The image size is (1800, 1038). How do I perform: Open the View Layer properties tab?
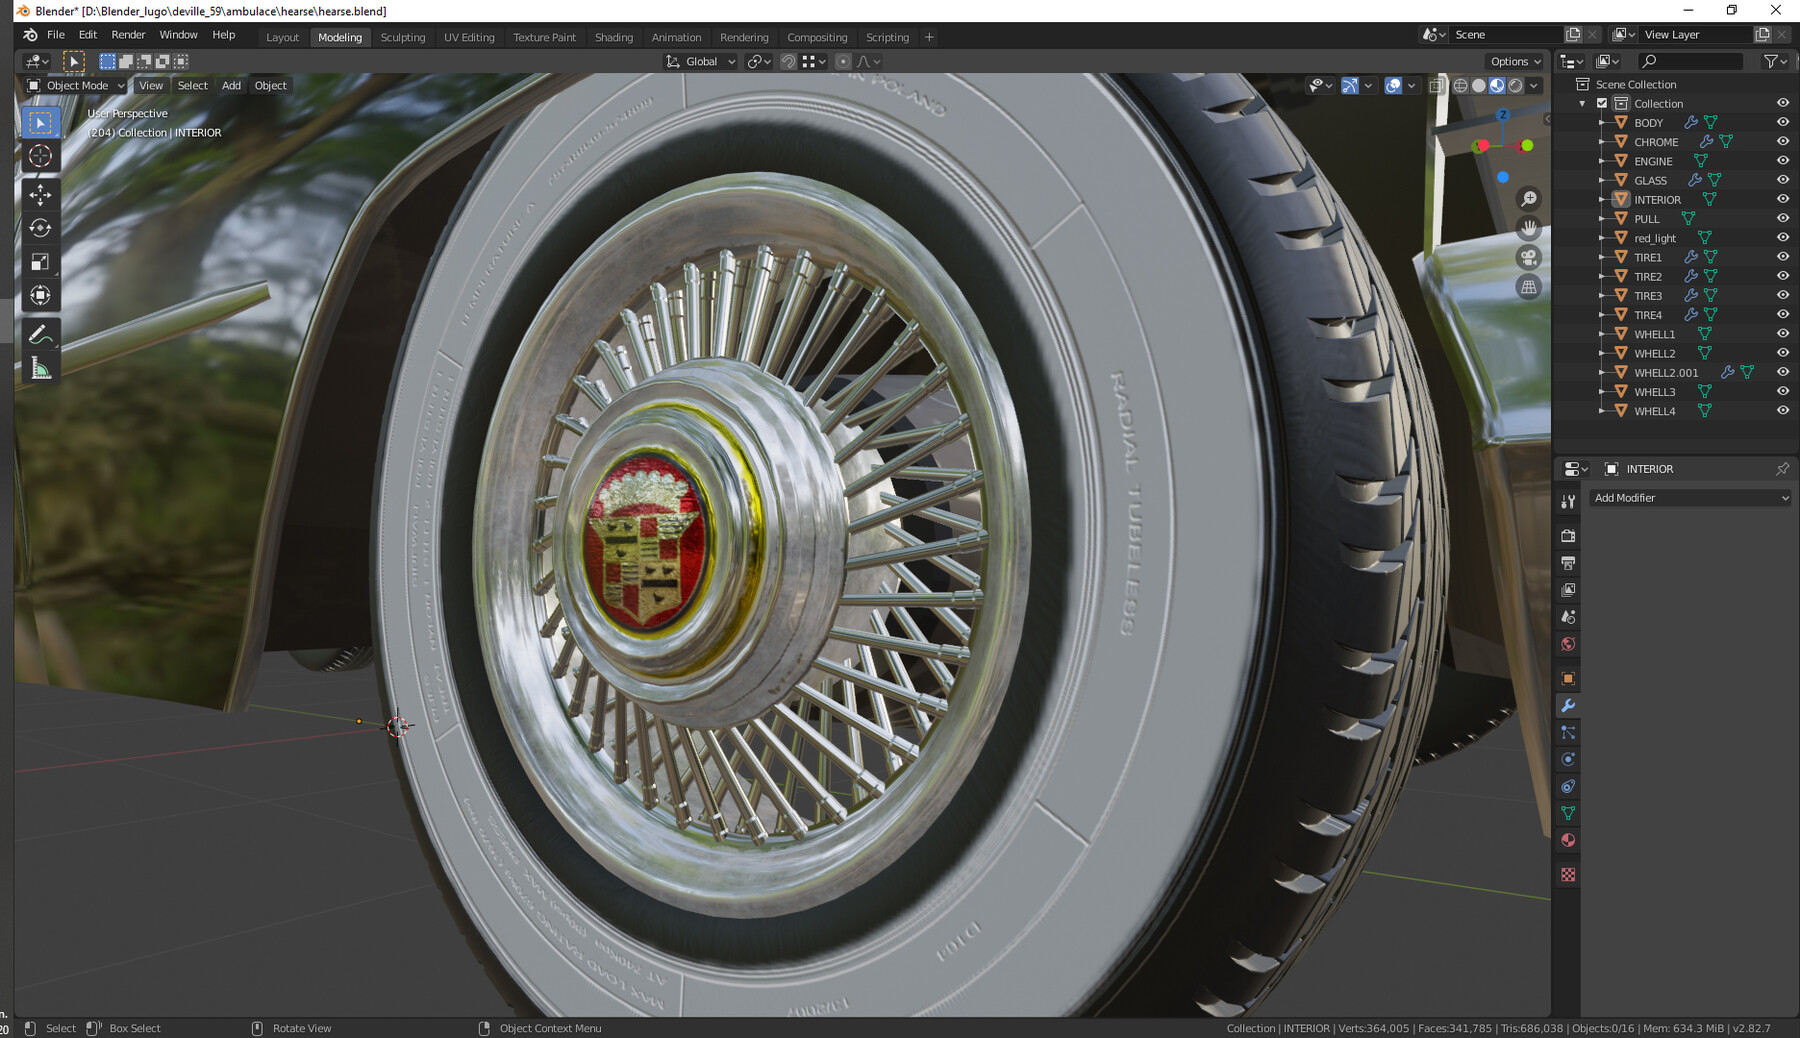point(1568,590)
